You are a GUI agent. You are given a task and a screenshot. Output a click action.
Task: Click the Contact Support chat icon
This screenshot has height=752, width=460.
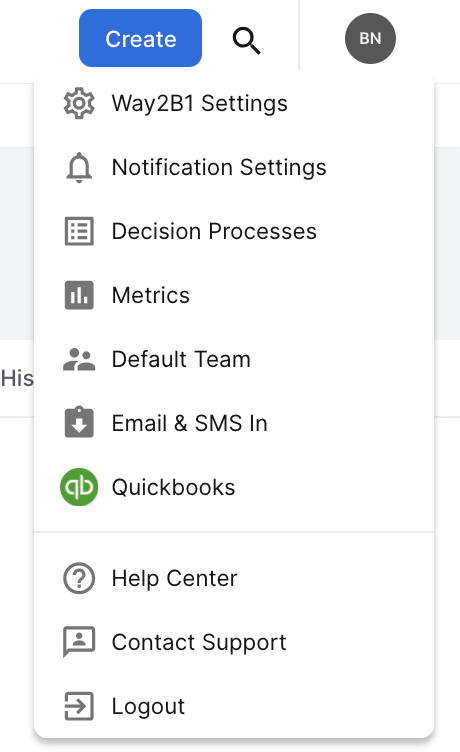pos(79,642)
